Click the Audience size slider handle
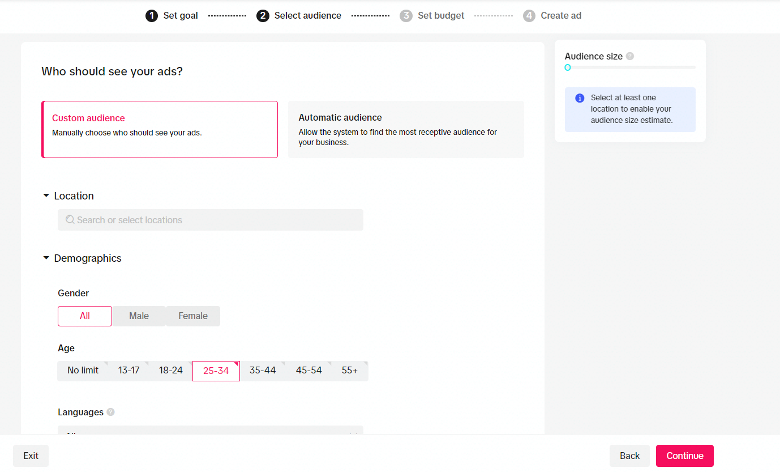 pyautogui.click(x=568, y=68)
